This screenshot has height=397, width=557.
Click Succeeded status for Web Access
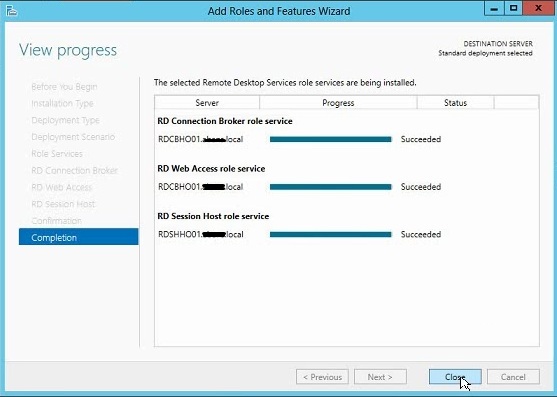point(421,187)
